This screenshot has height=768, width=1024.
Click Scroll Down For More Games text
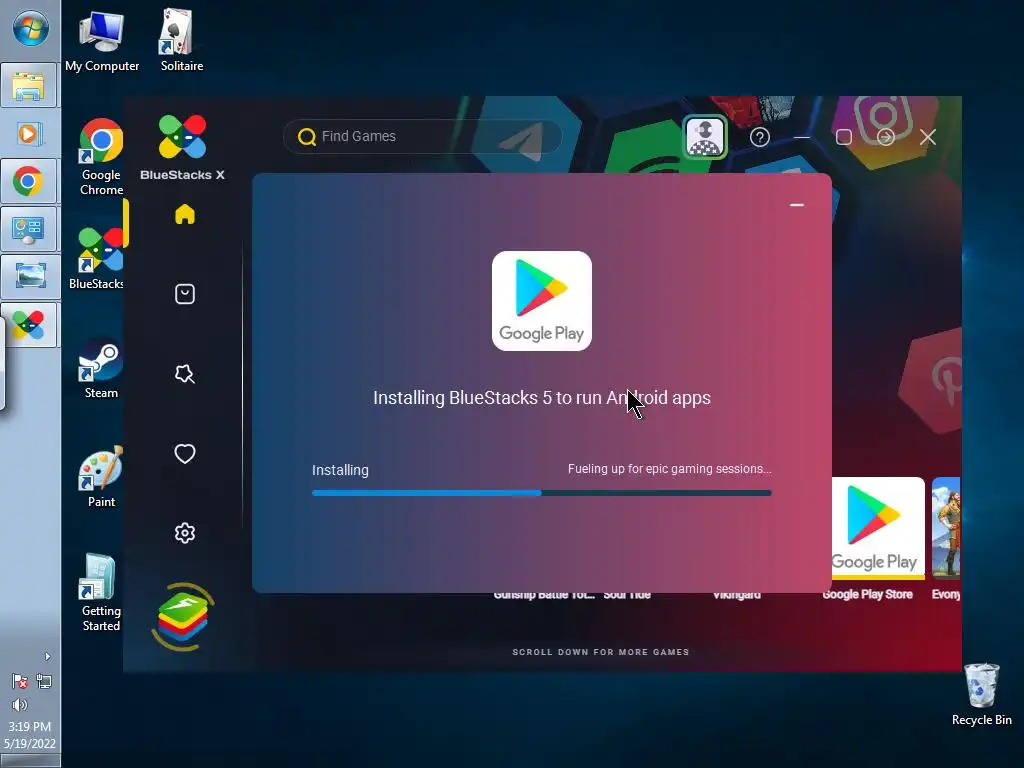click(600, 652)
